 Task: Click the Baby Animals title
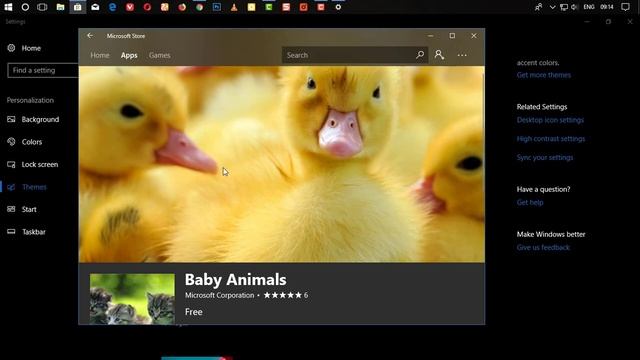pyautogui.click(x=236, y=280)
